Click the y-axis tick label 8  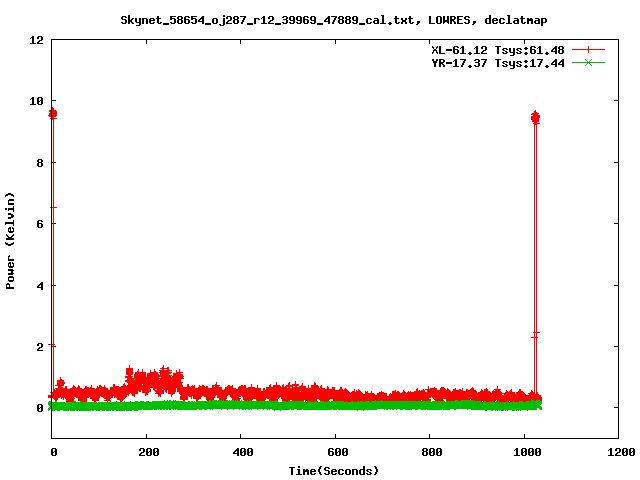40,163
